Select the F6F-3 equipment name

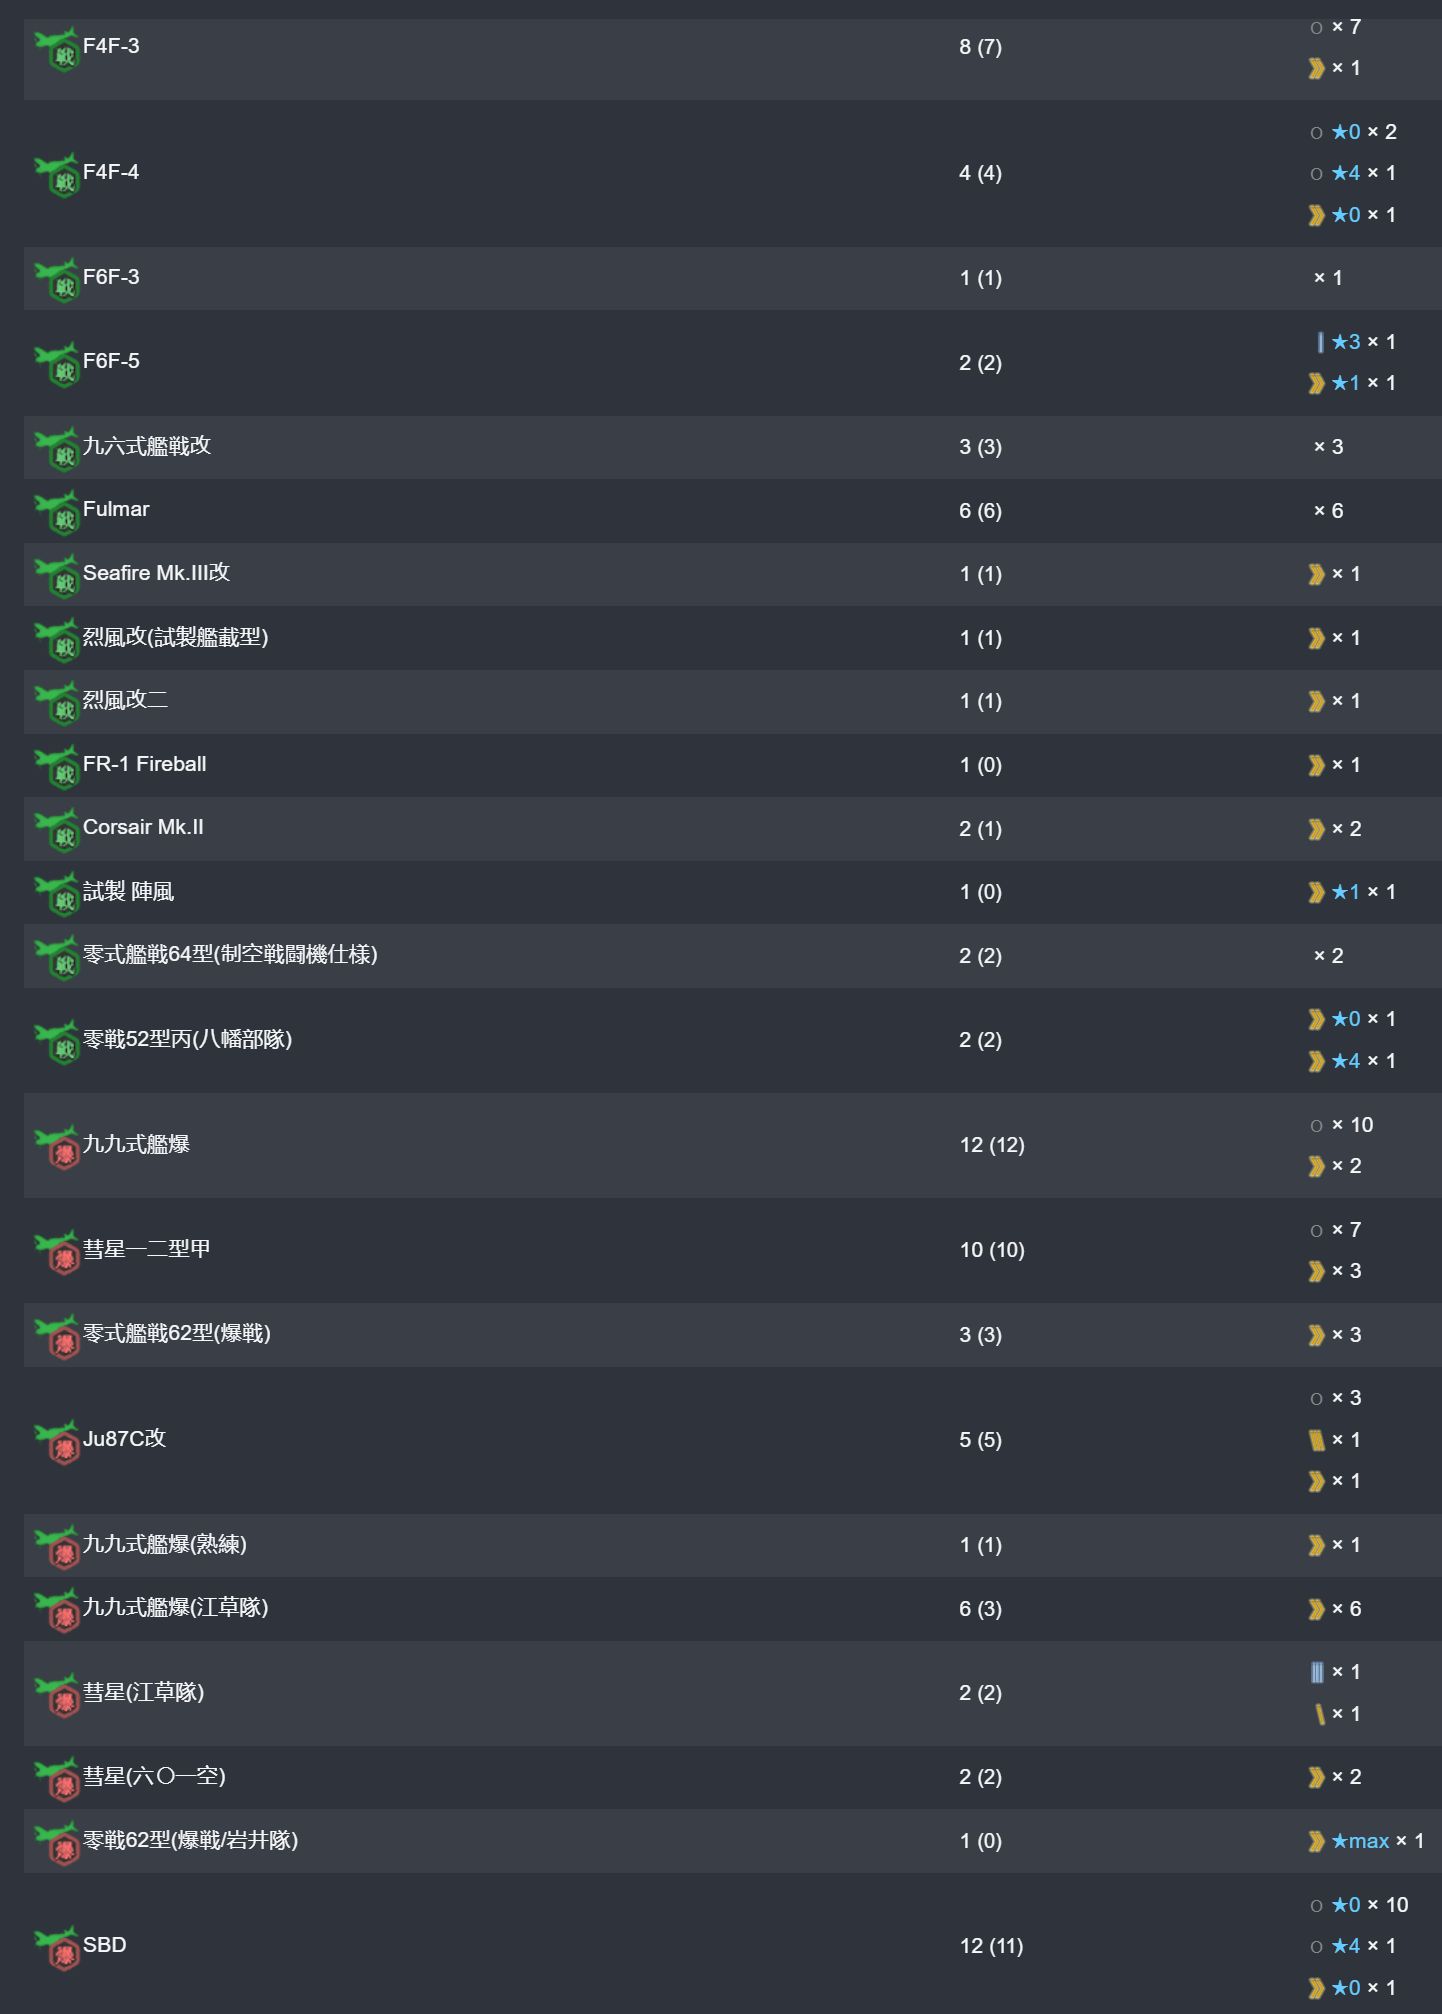[111, 277]
